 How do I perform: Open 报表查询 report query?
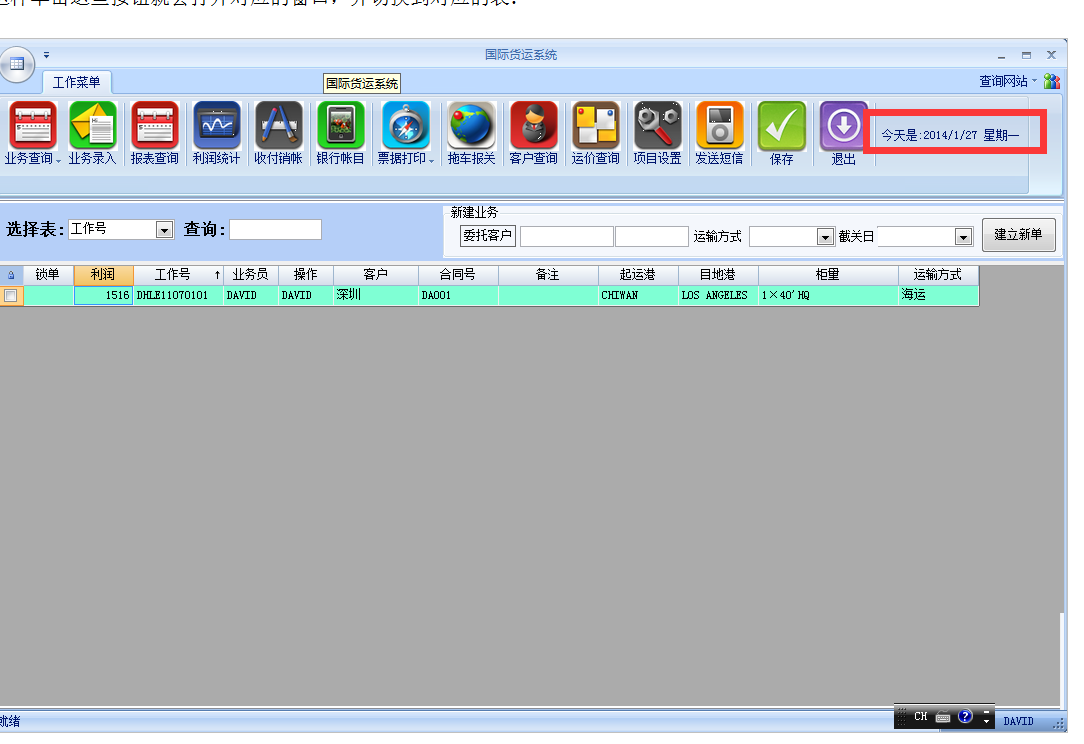(155, 126)
